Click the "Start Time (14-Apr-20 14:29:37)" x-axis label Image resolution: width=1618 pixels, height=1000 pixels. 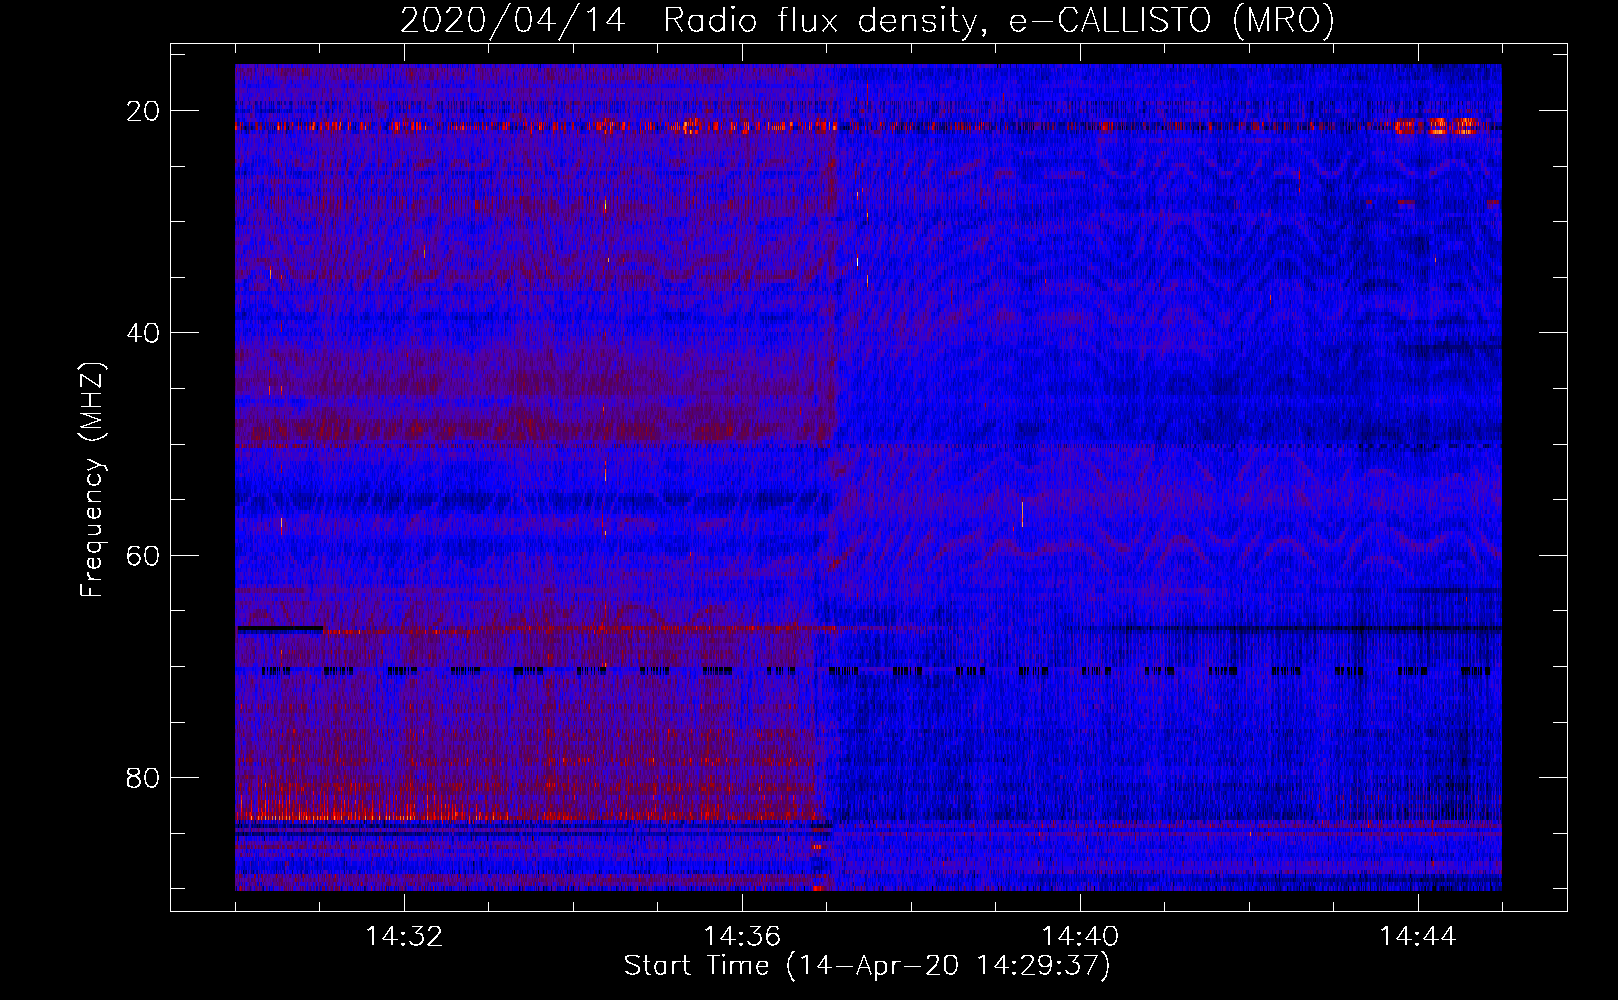coord(867,966)
